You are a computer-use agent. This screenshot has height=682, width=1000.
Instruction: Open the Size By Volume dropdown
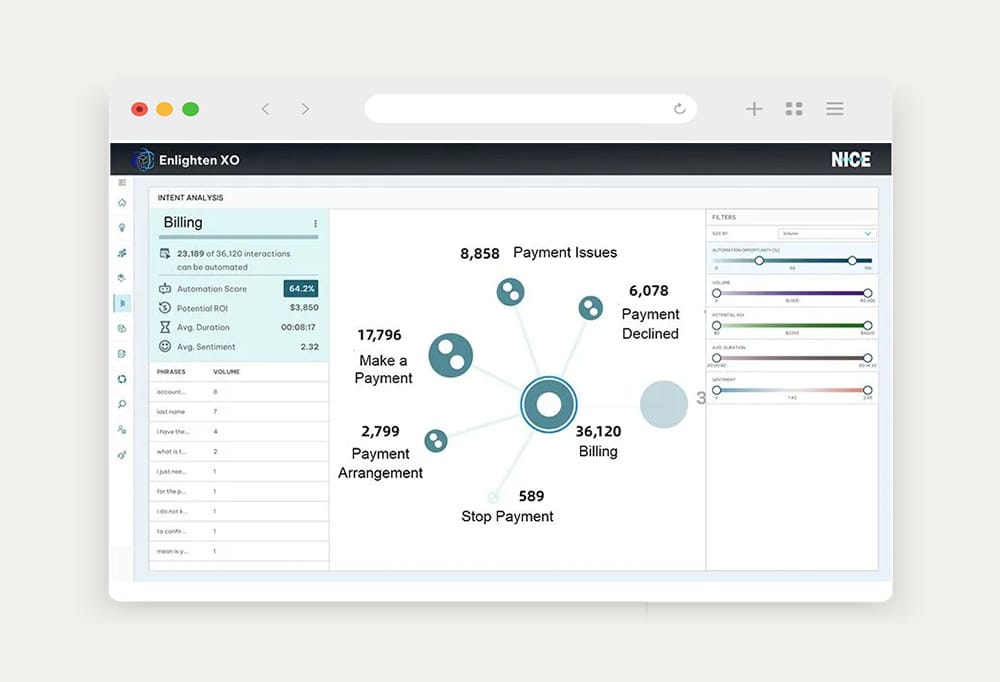826,233
